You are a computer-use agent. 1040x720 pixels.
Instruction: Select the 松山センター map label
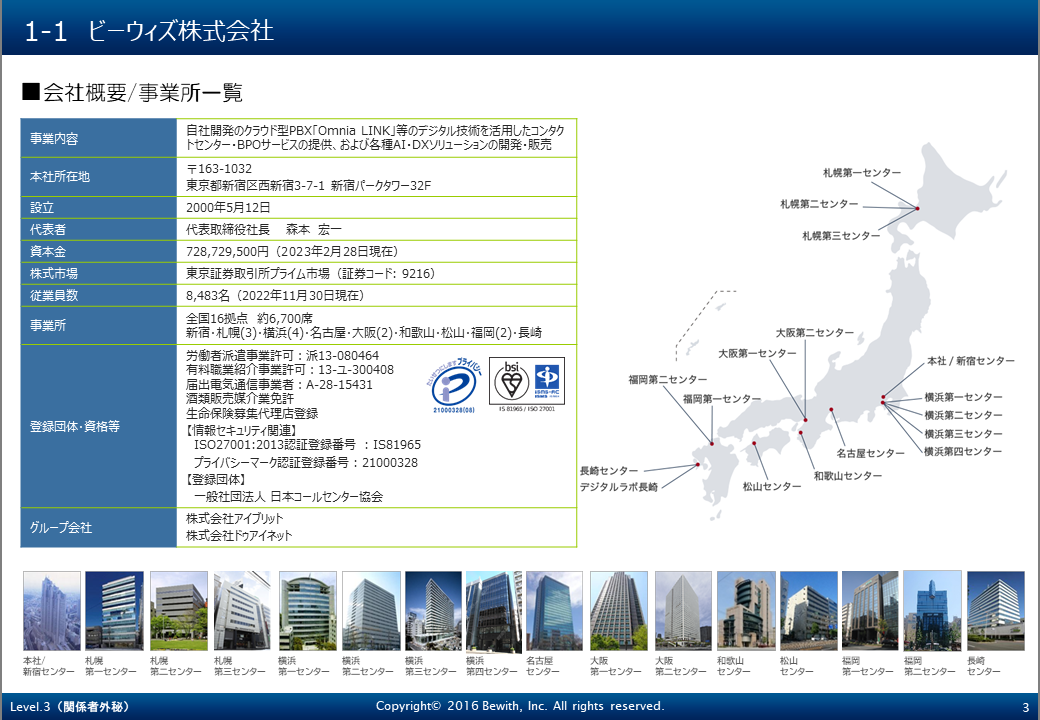click(x=771, y=487)
